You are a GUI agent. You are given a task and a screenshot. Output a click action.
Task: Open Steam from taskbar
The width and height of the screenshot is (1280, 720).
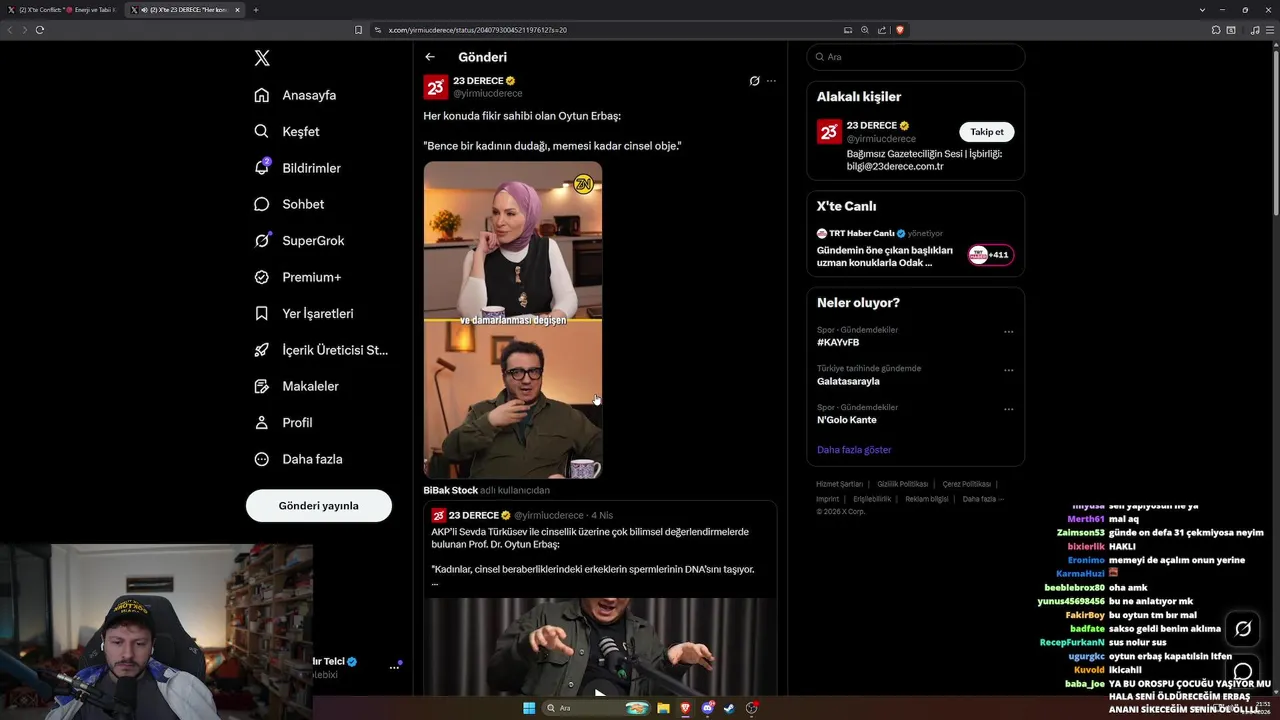coord(730,708)
